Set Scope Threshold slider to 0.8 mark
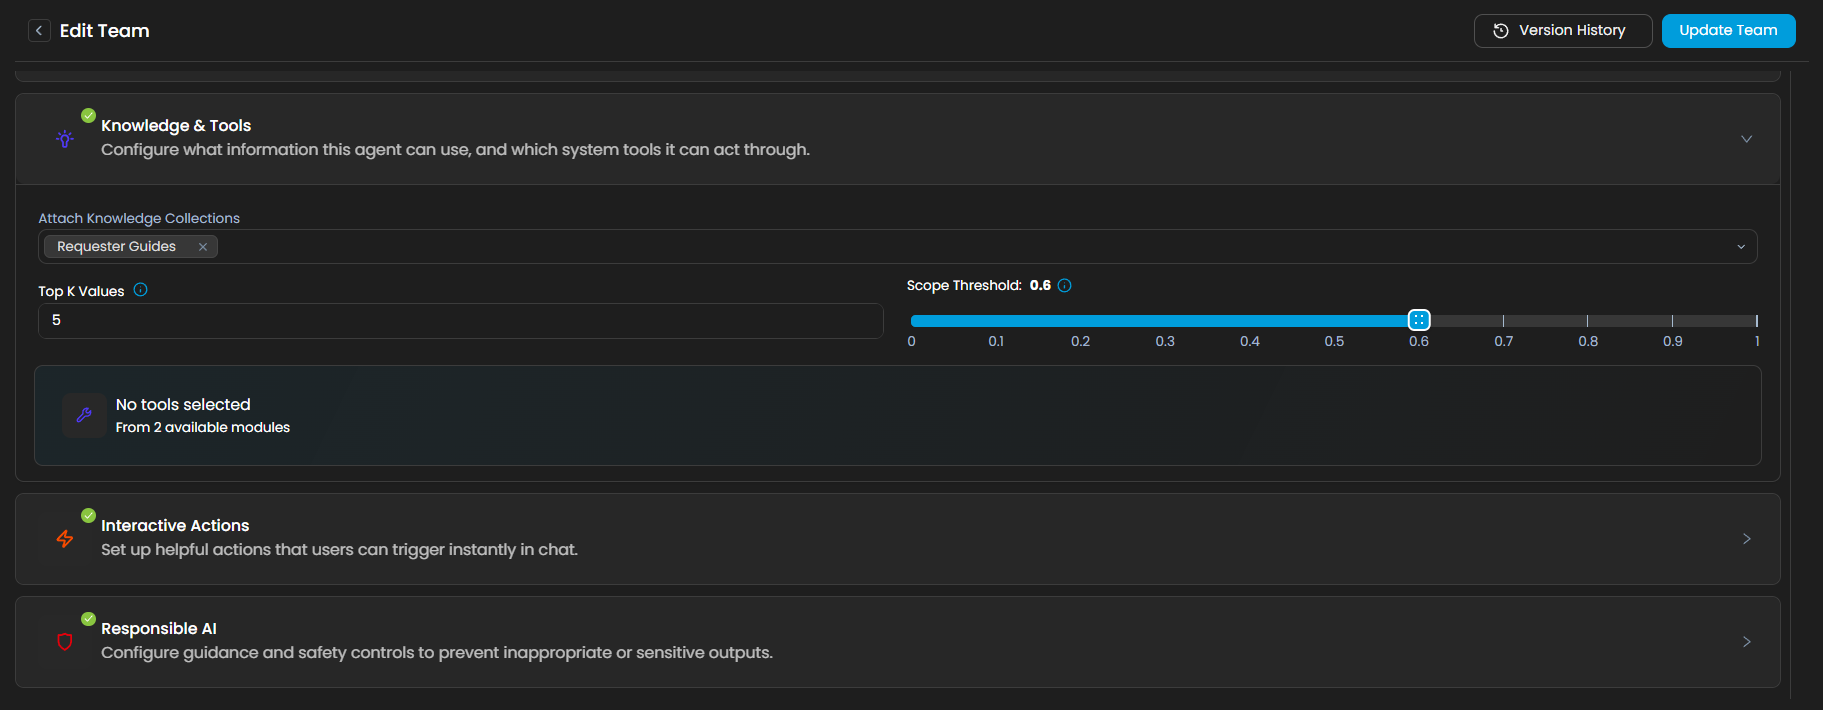The image size is (1823, 710). pos(1587,321)
